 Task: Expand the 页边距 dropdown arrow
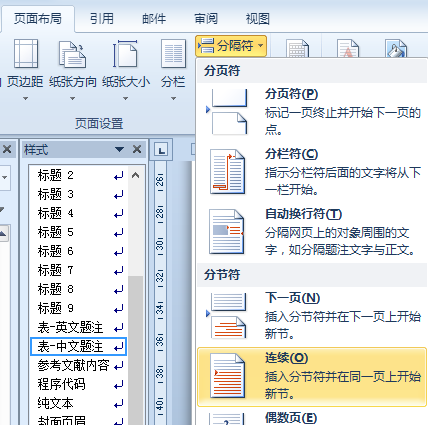[25, 99]
